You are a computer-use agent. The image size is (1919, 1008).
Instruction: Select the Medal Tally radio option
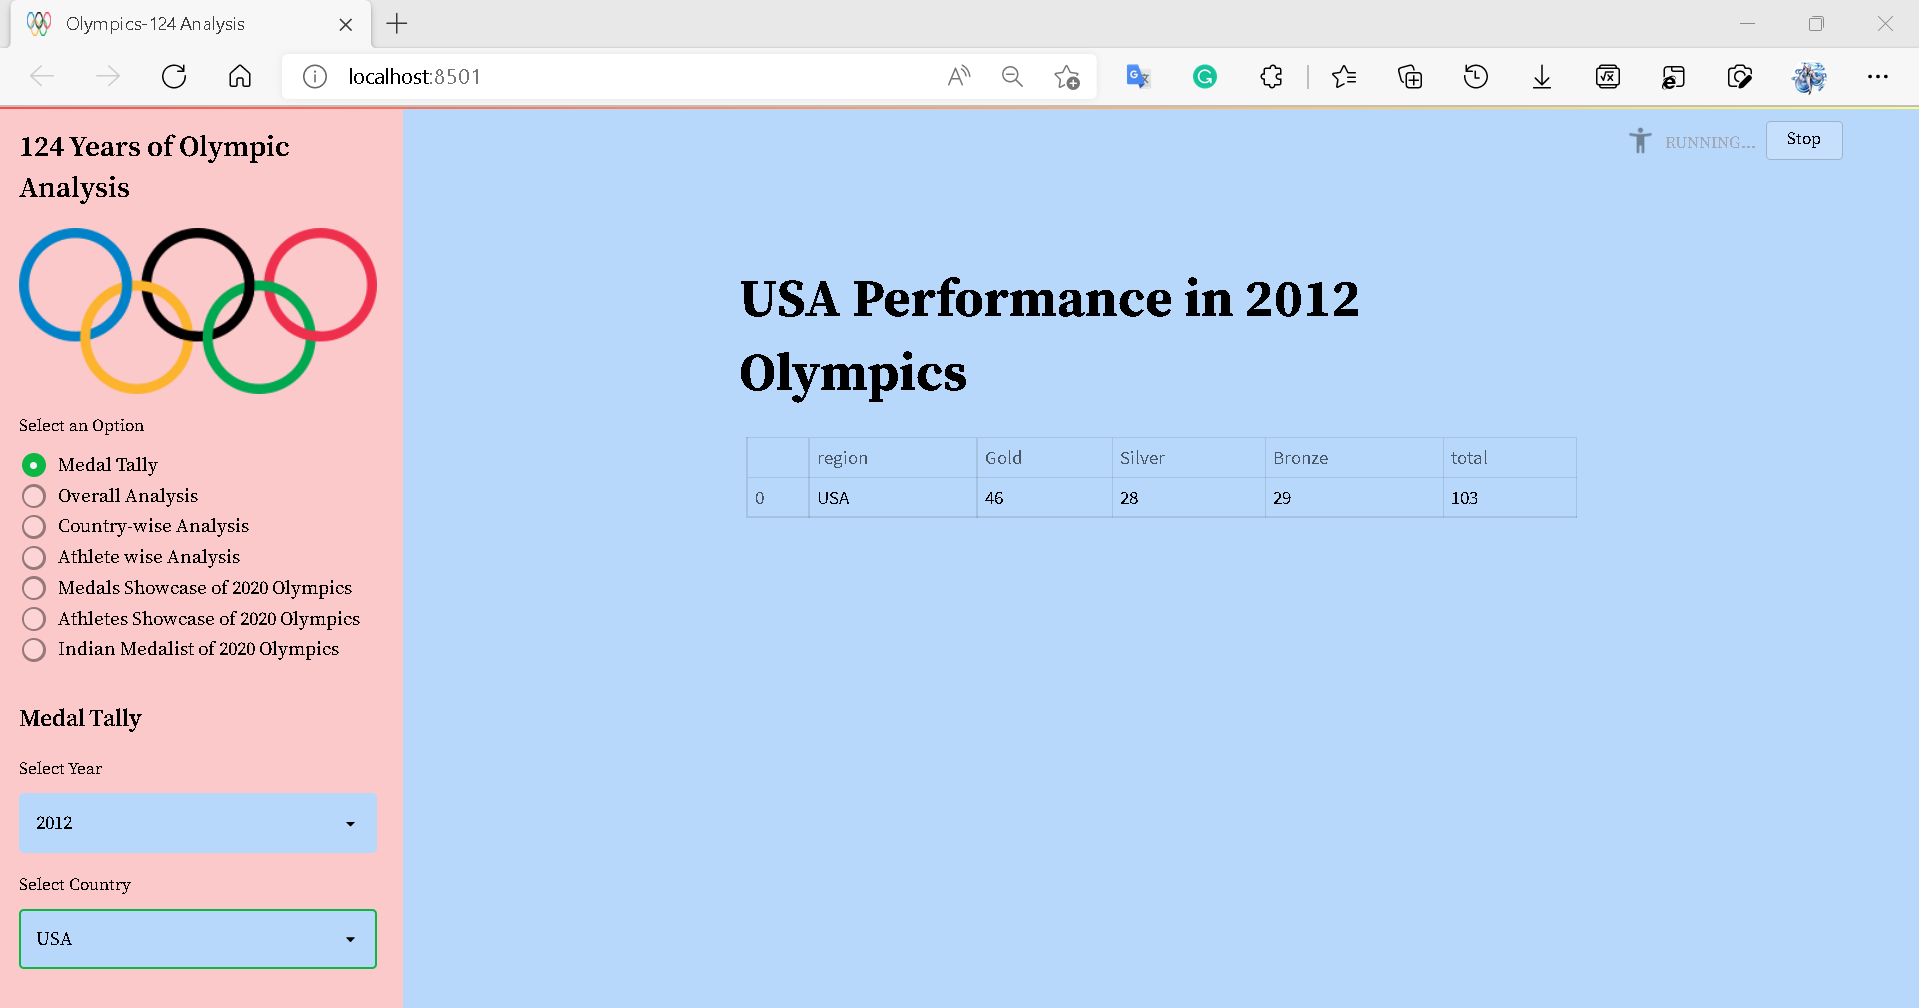(89, 465)
